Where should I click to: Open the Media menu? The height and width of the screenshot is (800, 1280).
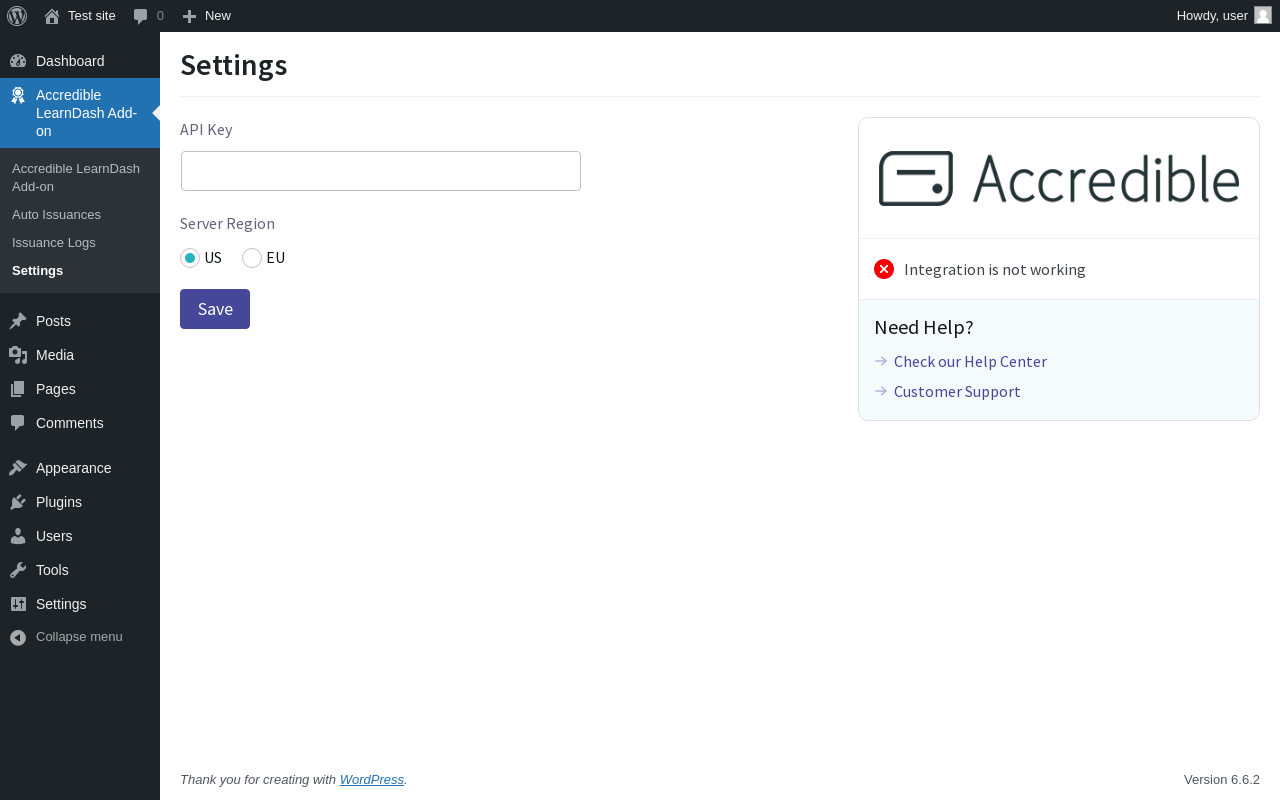point(80,355)
